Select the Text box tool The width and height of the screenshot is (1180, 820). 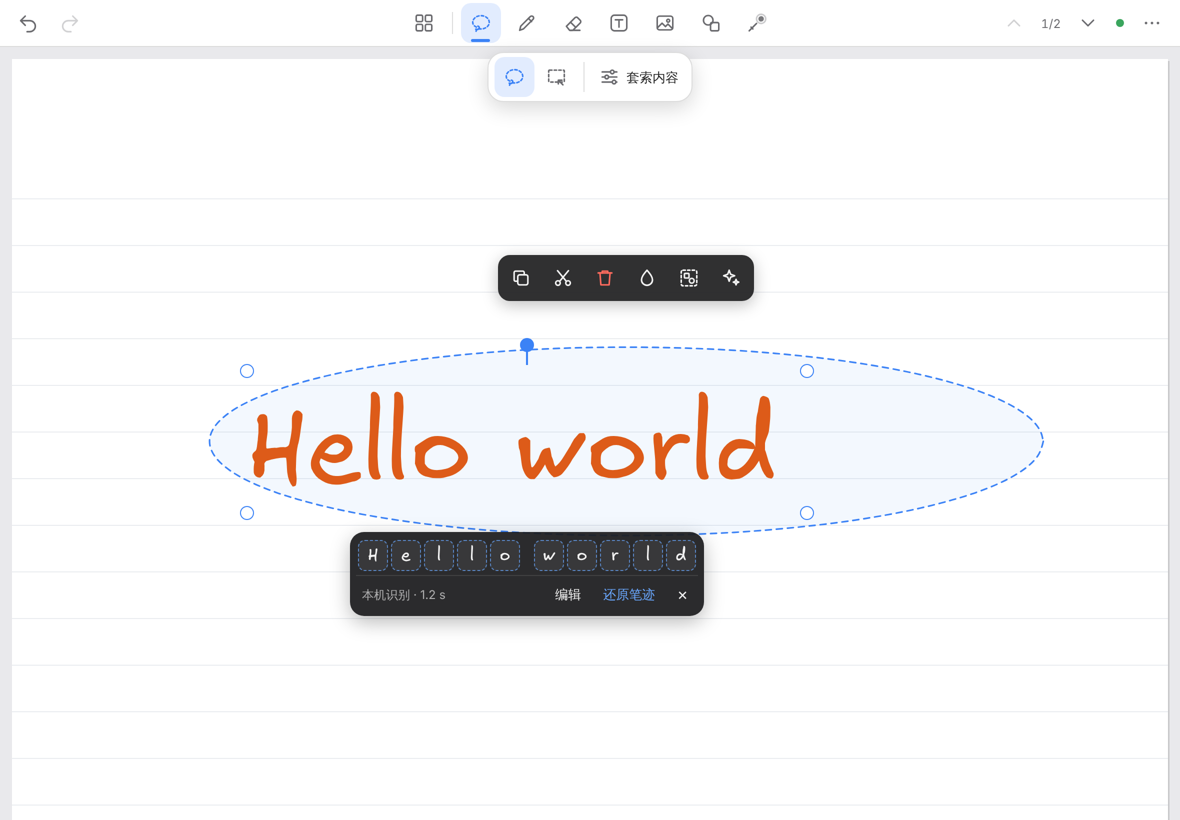click(x=619, y=23)
